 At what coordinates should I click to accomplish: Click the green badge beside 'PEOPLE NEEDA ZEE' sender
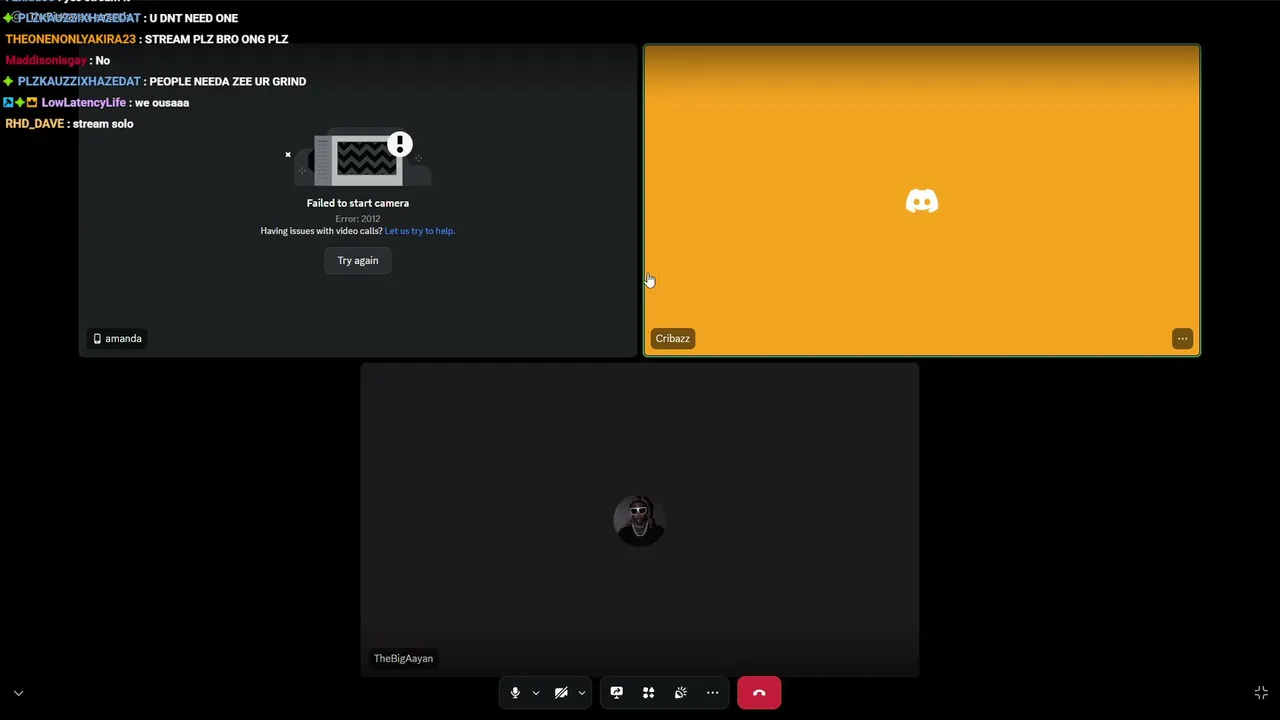[x=9, y=81]
